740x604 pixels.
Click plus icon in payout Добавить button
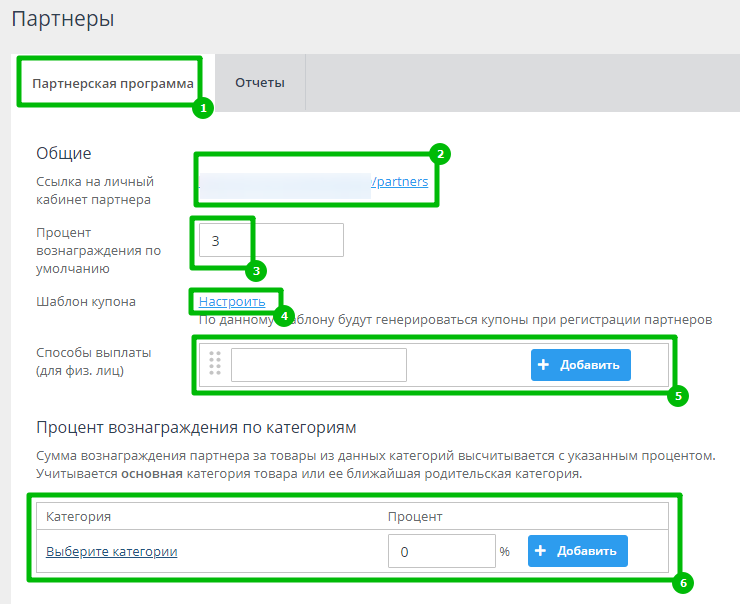pos(544,365)
